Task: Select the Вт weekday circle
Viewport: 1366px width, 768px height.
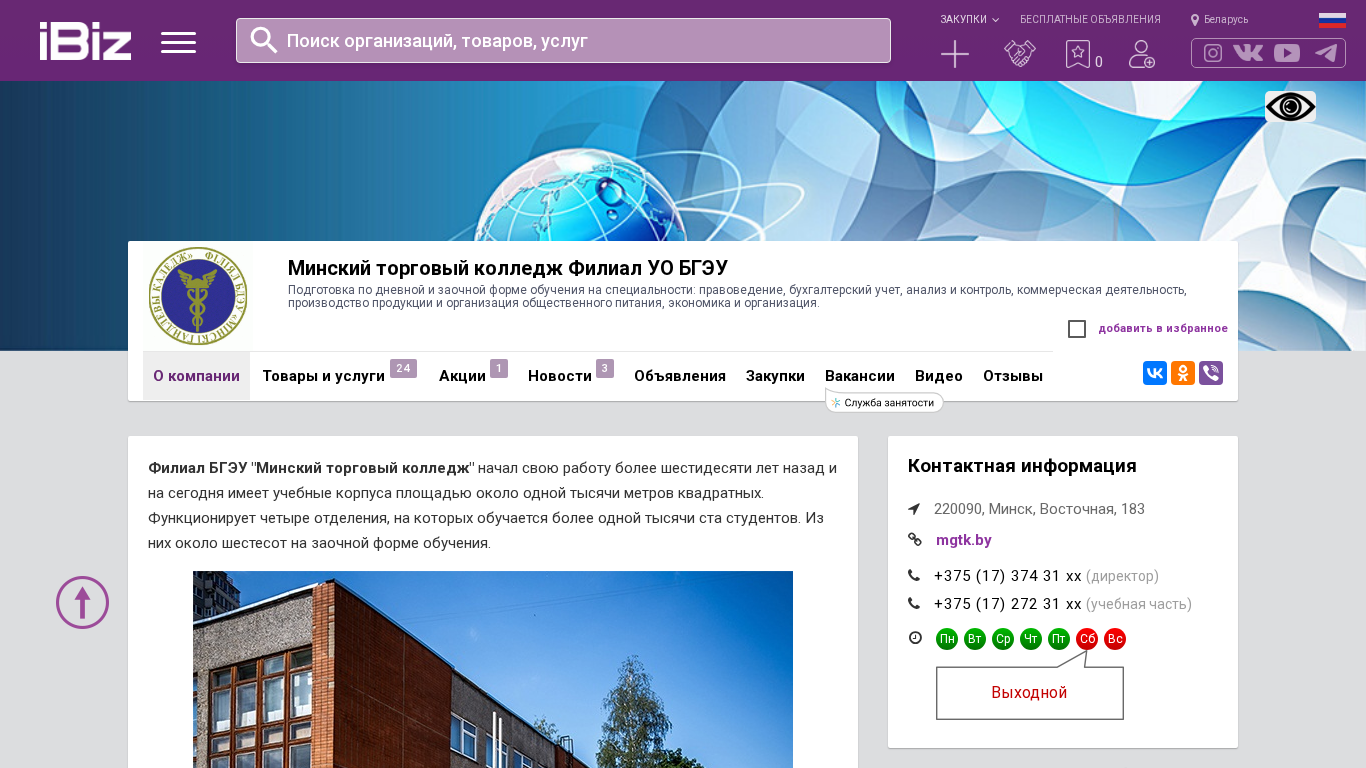Action: point(975,639)
